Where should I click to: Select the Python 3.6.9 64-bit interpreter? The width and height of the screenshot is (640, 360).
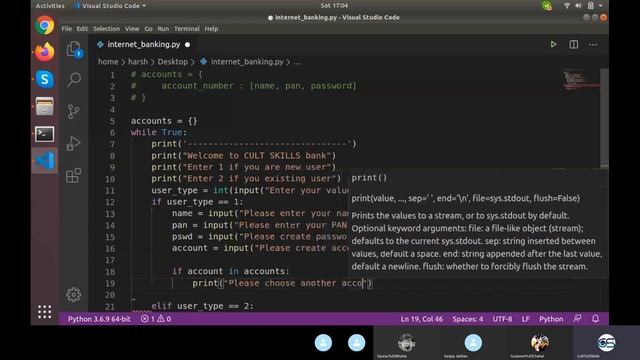coord(99,319)
